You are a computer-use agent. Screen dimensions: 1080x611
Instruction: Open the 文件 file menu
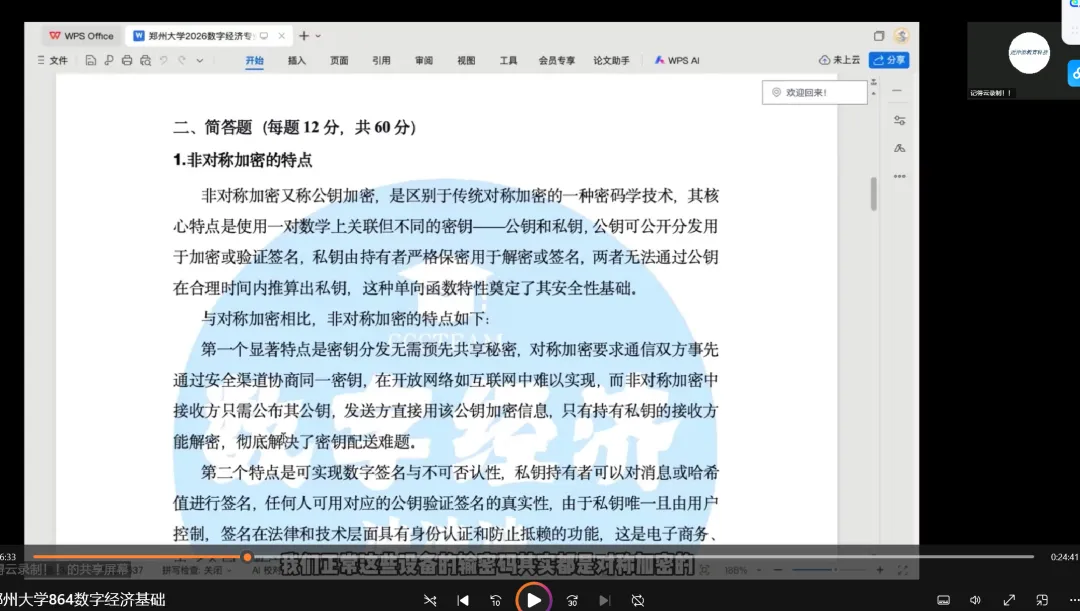(x=52, y=61)
